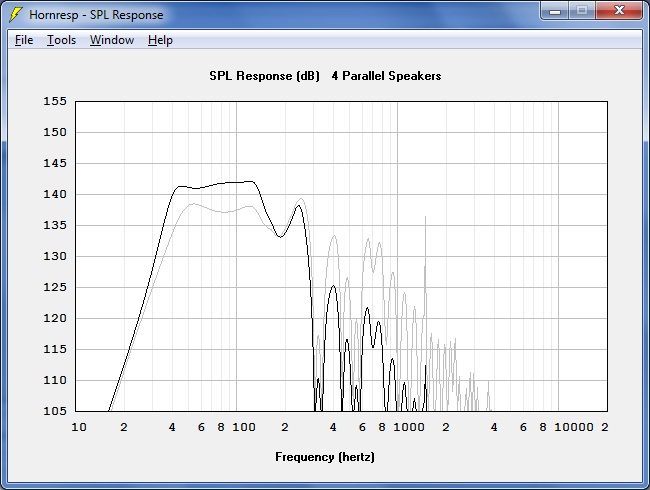The image size is (650, 490).
Task: Click the 140 dB y-axis label
Action: click(x=55, y=194)
